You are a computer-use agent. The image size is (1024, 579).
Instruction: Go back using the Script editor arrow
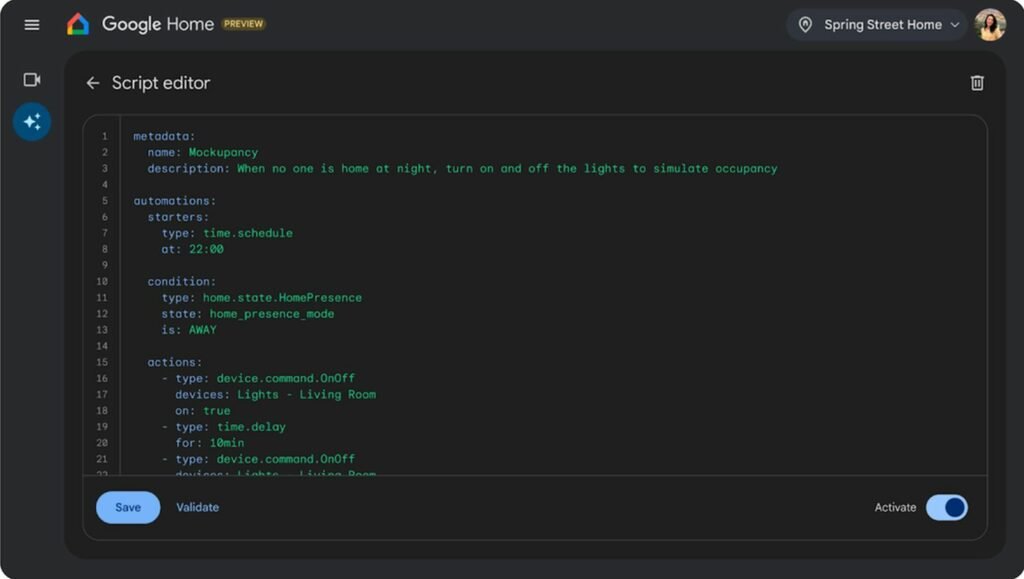click(x=92, y=83)
